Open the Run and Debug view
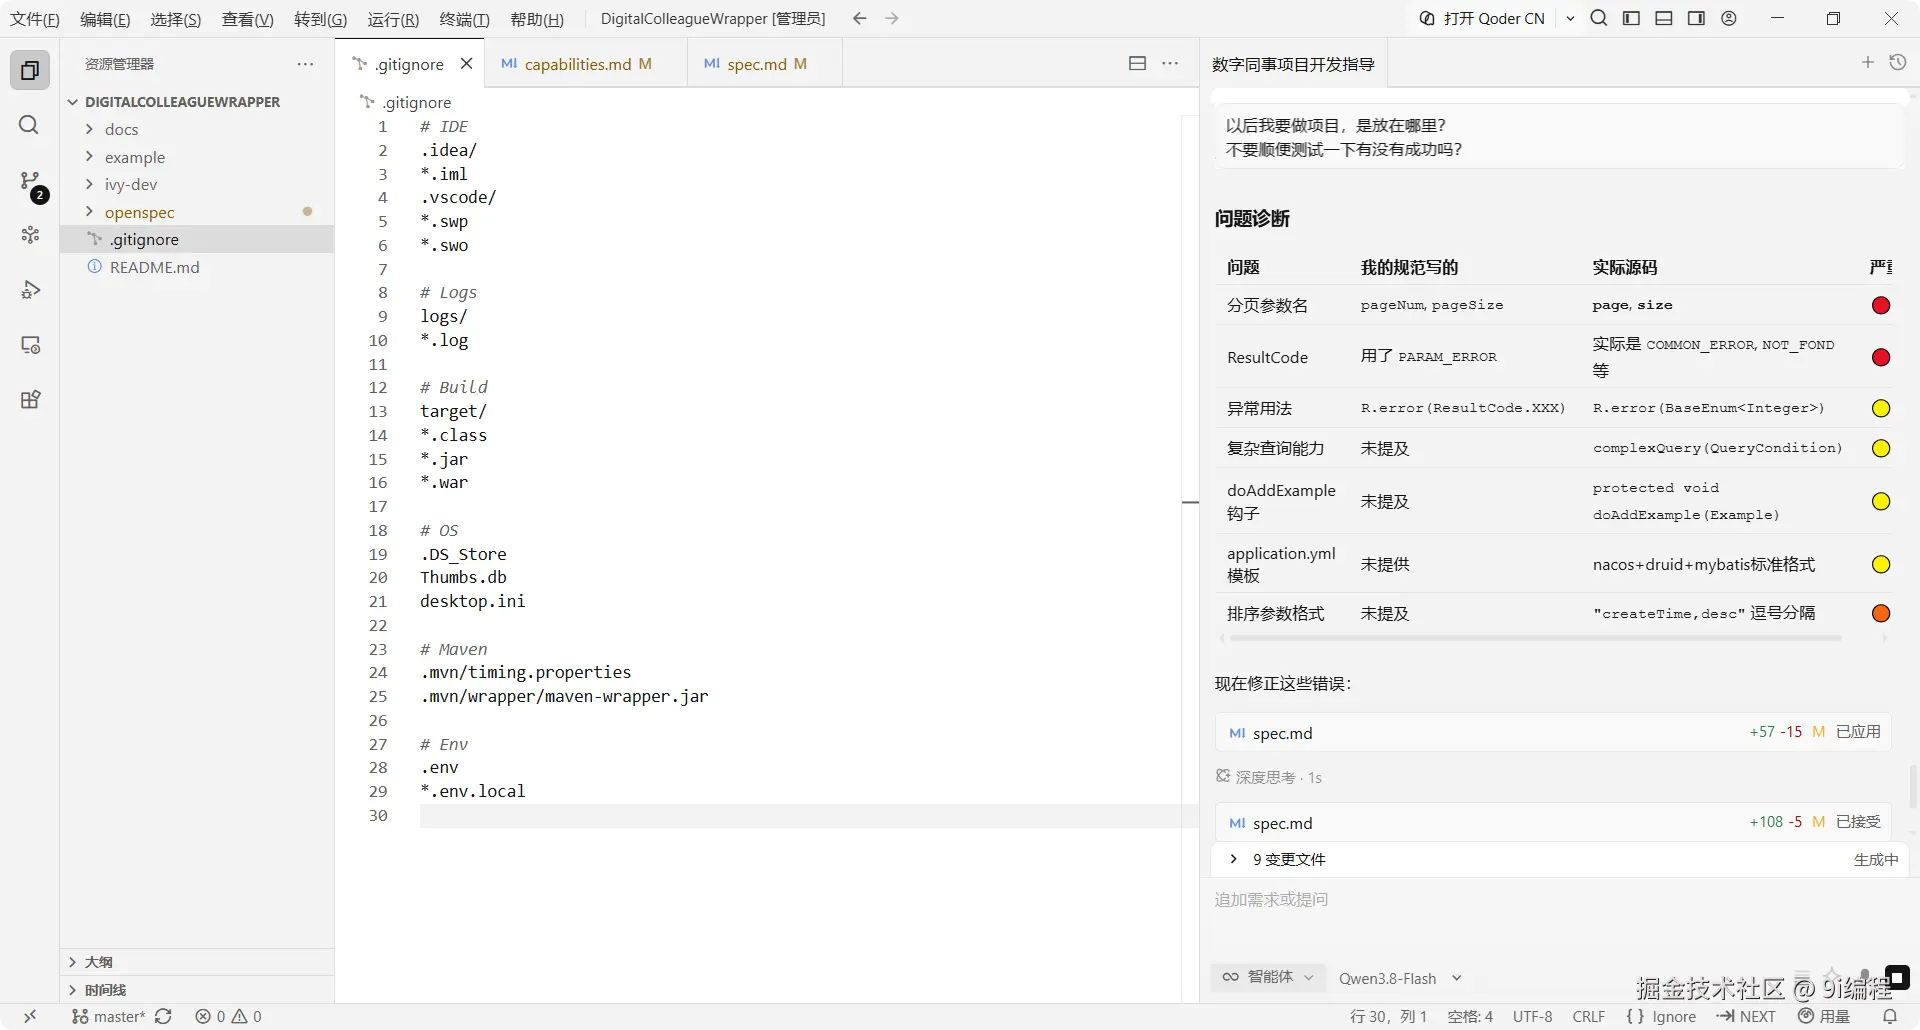 click(30, 290)
